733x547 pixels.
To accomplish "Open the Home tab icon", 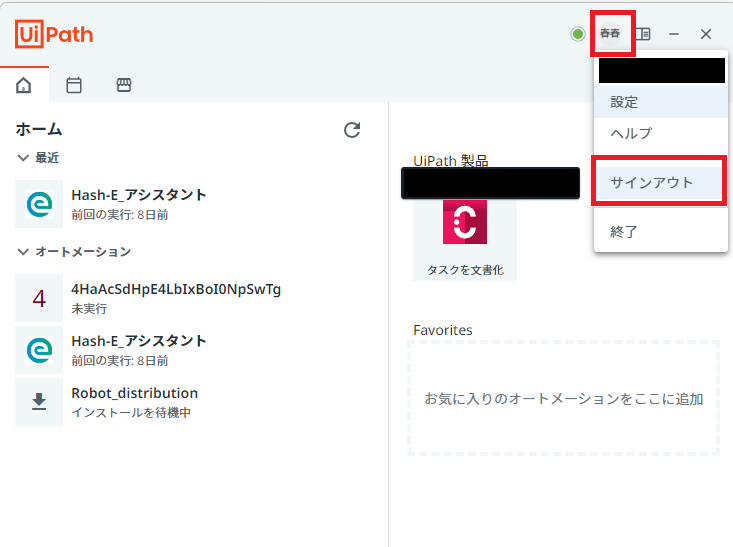I will pos(23,85).
